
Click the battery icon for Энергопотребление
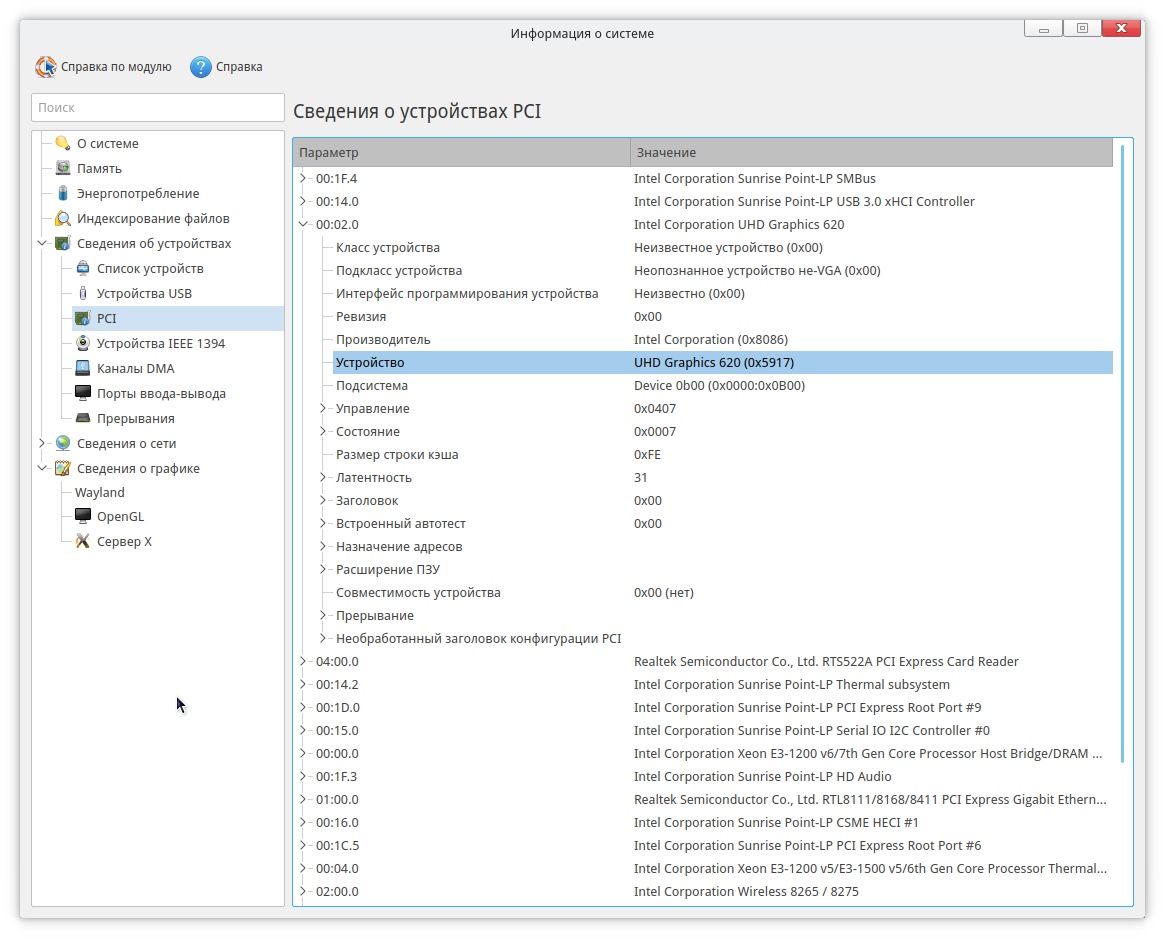[63, 194]
